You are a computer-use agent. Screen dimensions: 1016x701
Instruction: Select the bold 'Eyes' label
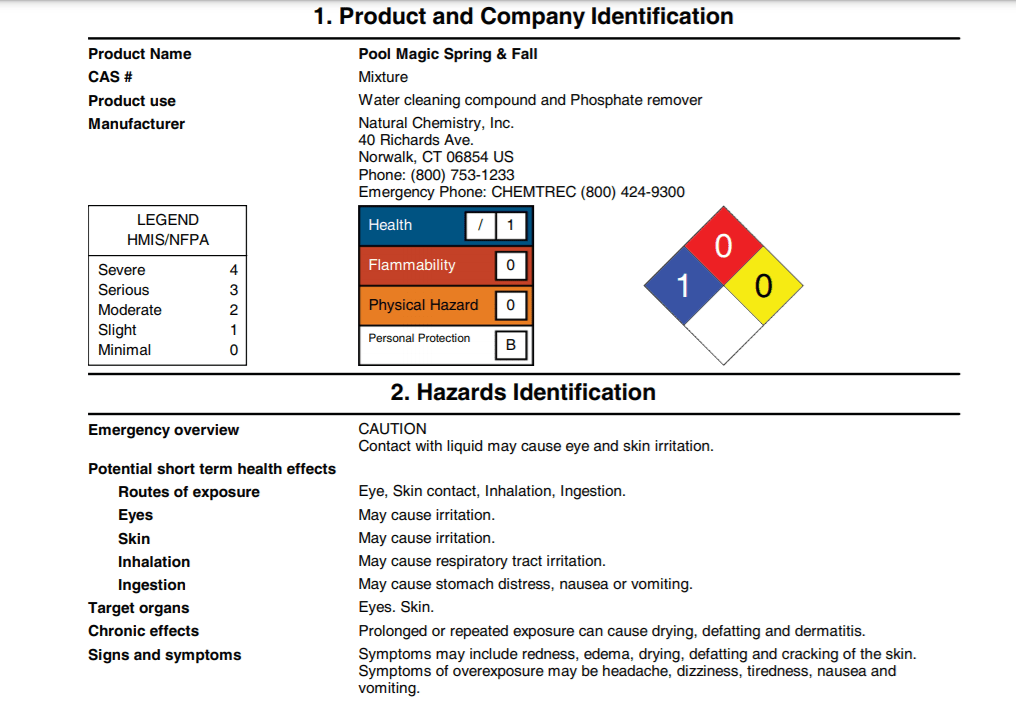135,516
